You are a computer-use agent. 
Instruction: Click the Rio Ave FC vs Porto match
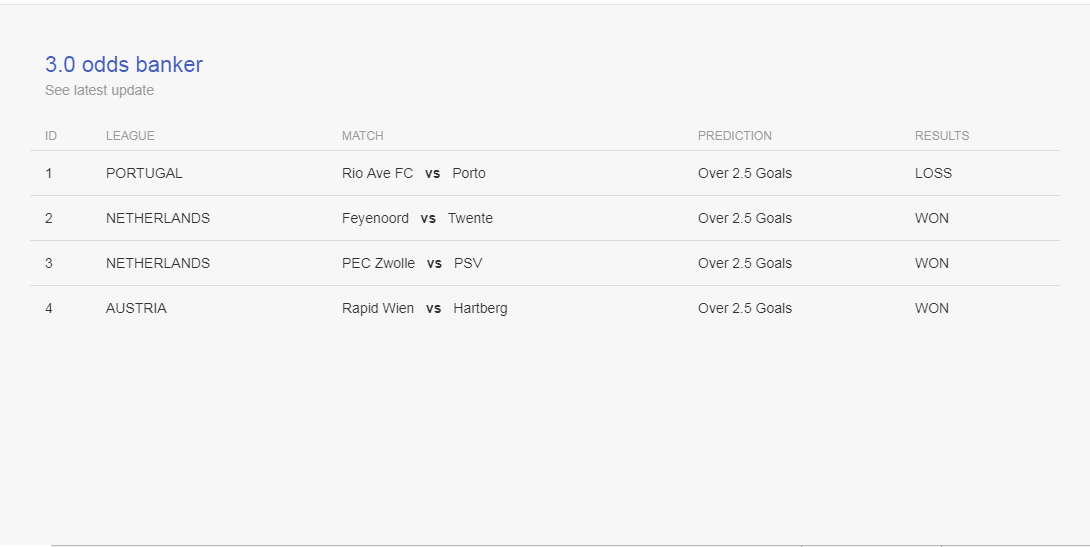coord(414,173)
